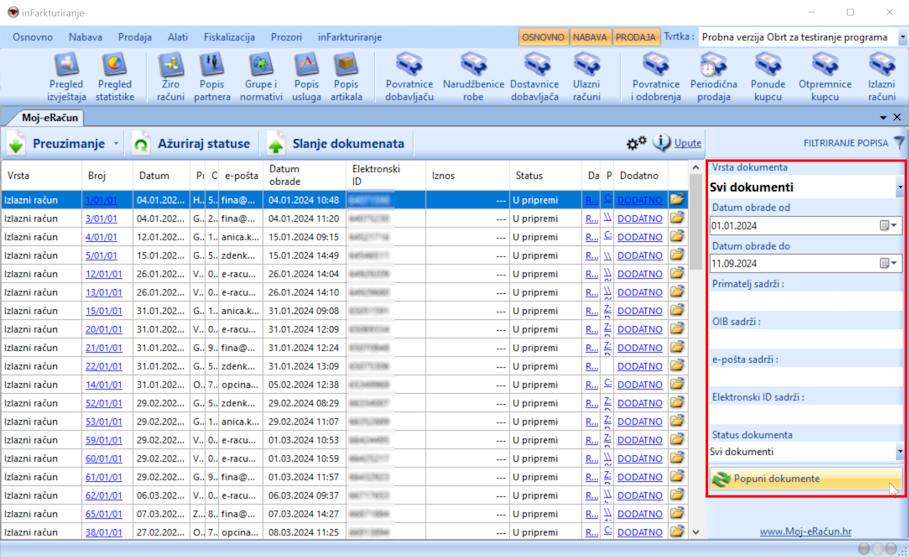Expand the Preuzimanje dropdown arrow
This screenshot has width=909, height=558.
pos(116,144)
